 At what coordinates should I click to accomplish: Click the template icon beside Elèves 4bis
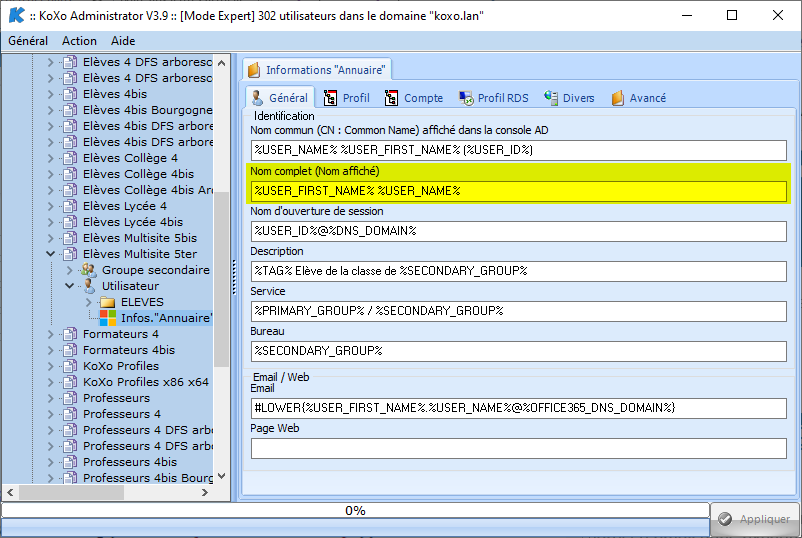70,94
